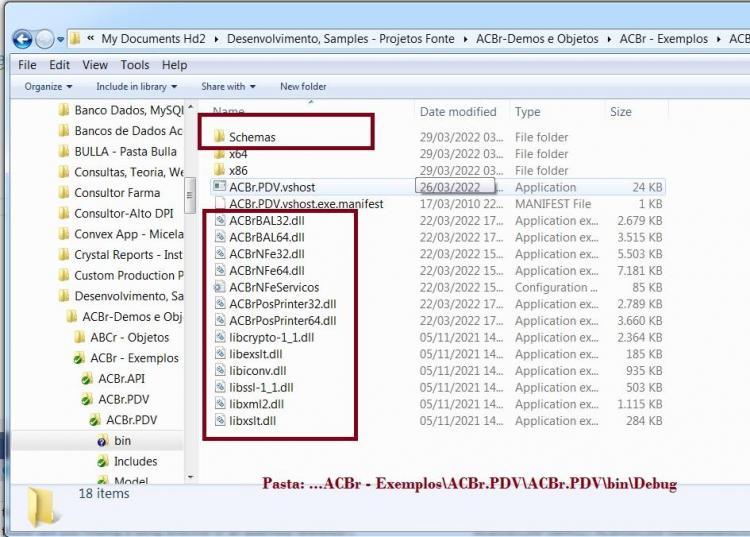Select Banco Dados, MySQL folder in tree

tap(121, 110)
